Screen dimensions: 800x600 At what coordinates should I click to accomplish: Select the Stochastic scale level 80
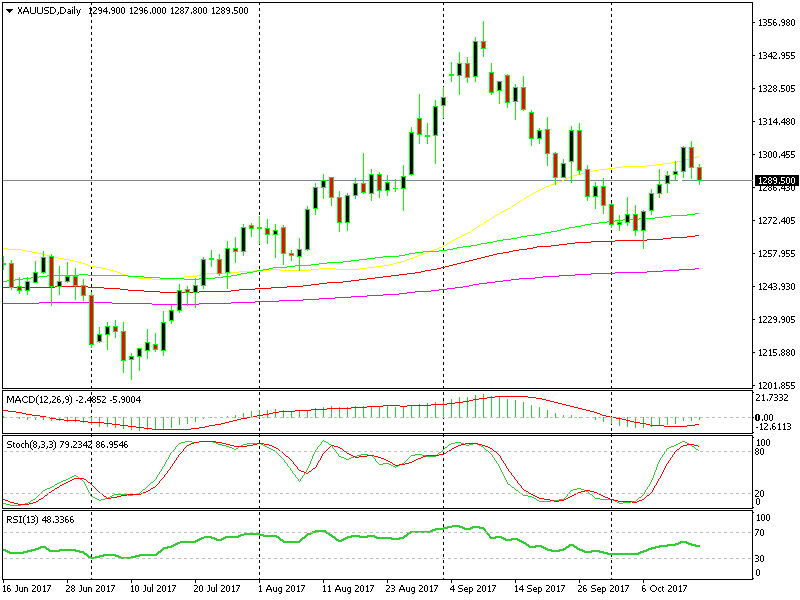pos(760,452)
